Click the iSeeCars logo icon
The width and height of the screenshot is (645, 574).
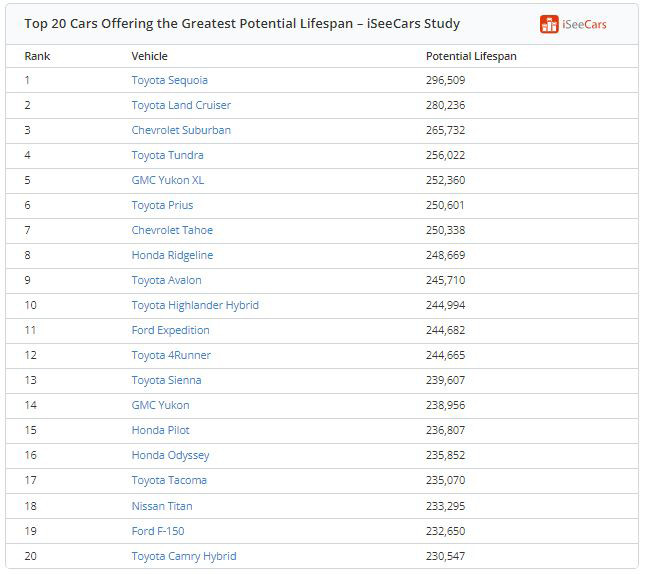(549, 24)
